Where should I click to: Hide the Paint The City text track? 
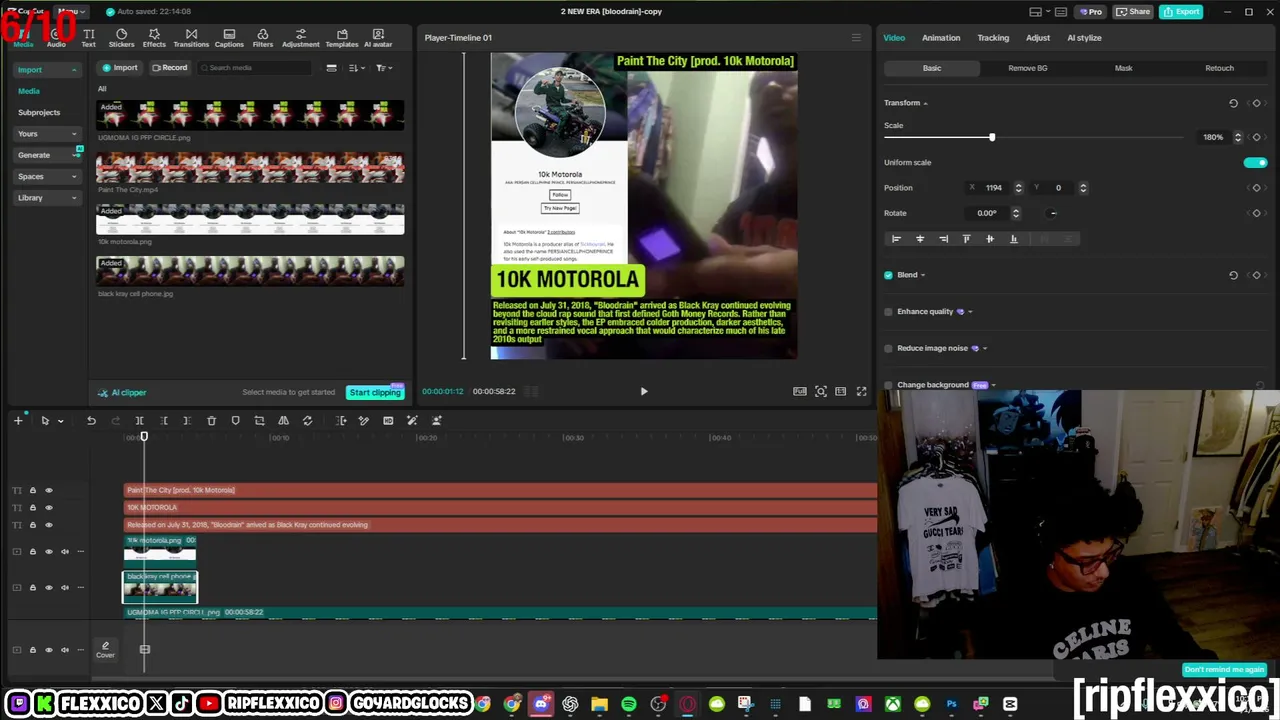coord(48,490)
